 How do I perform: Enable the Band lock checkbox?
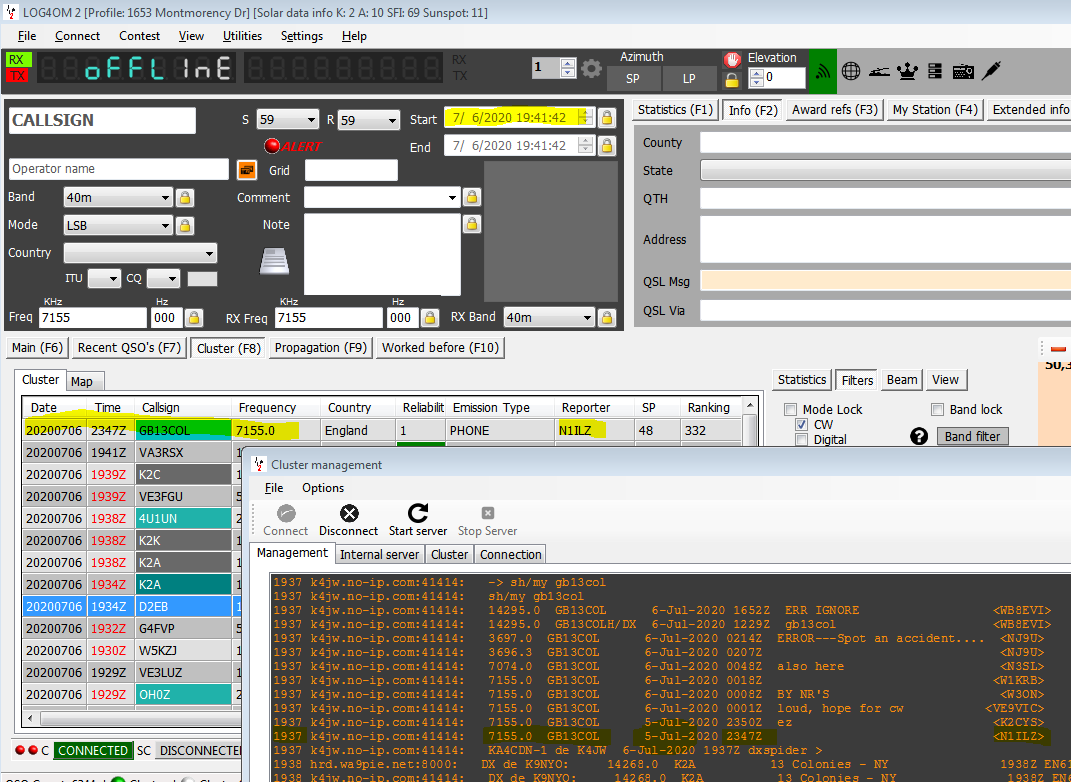pyautogui.click(x=937, y=410)
